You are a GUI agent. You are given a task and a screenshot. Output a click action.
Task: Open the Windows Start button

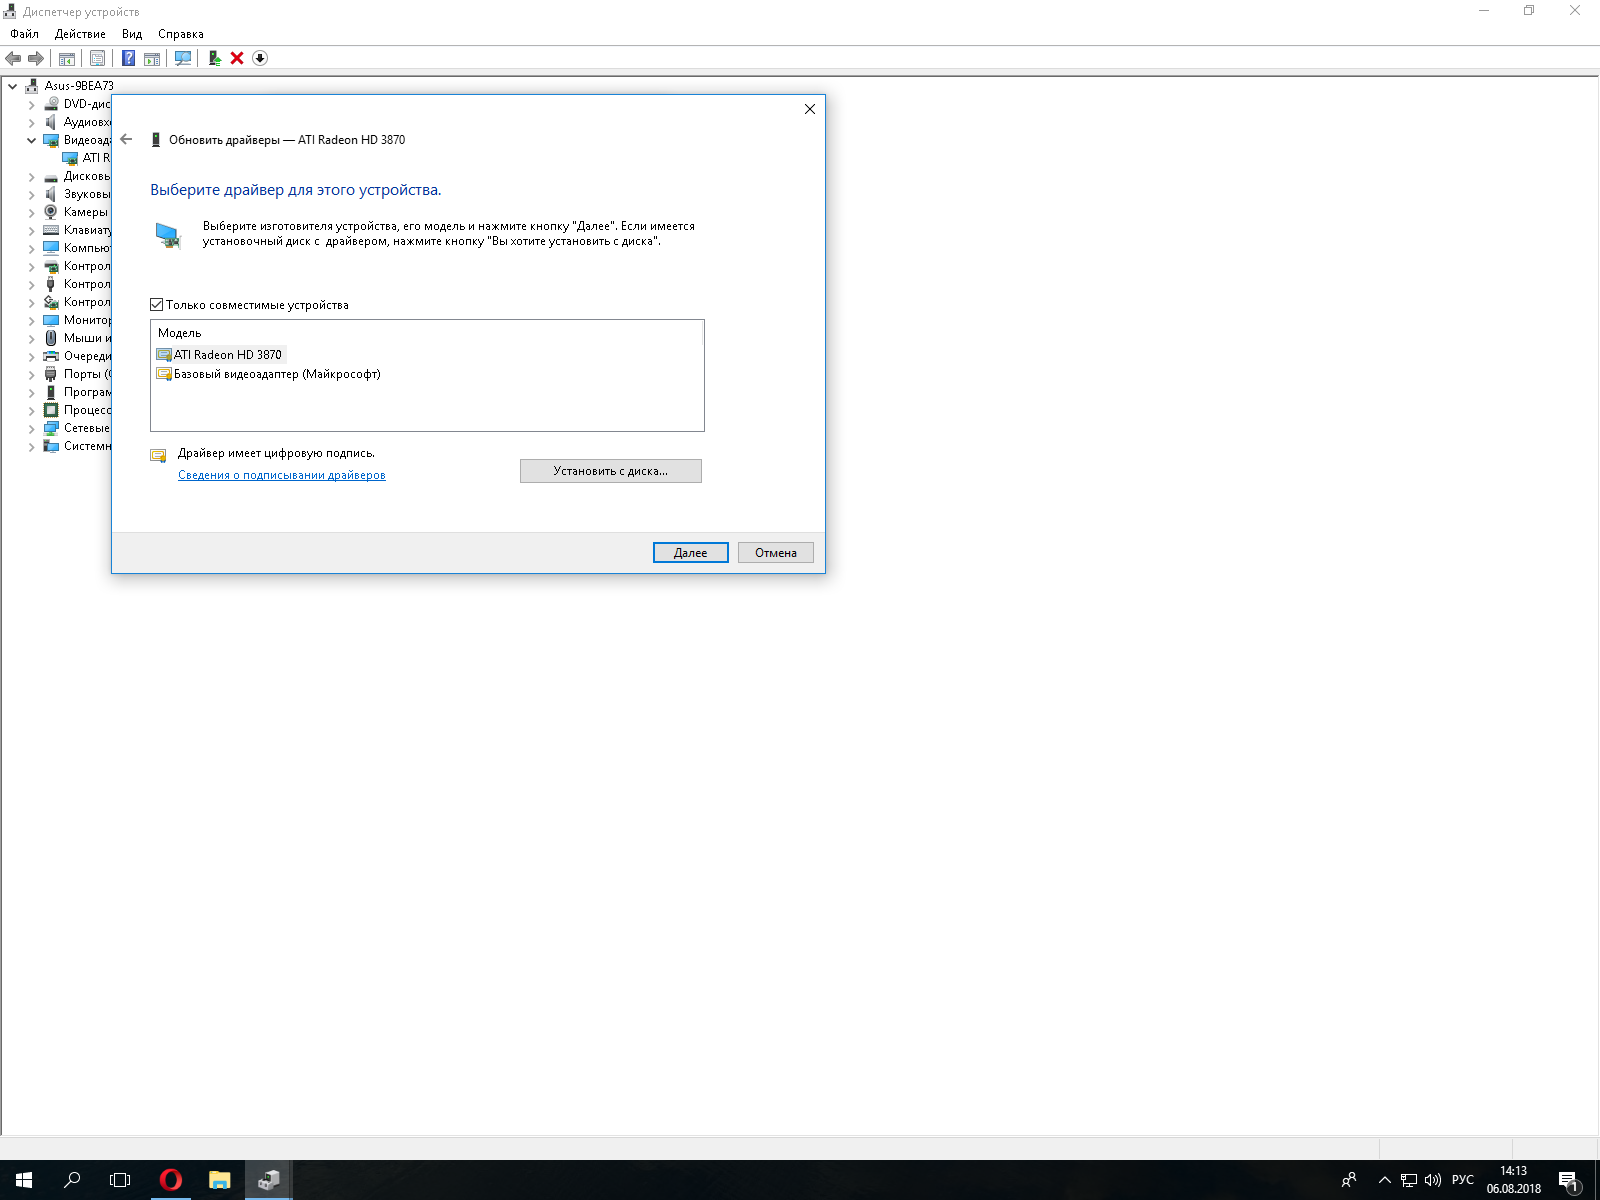pyautogui.click(x=24, y=1180)
